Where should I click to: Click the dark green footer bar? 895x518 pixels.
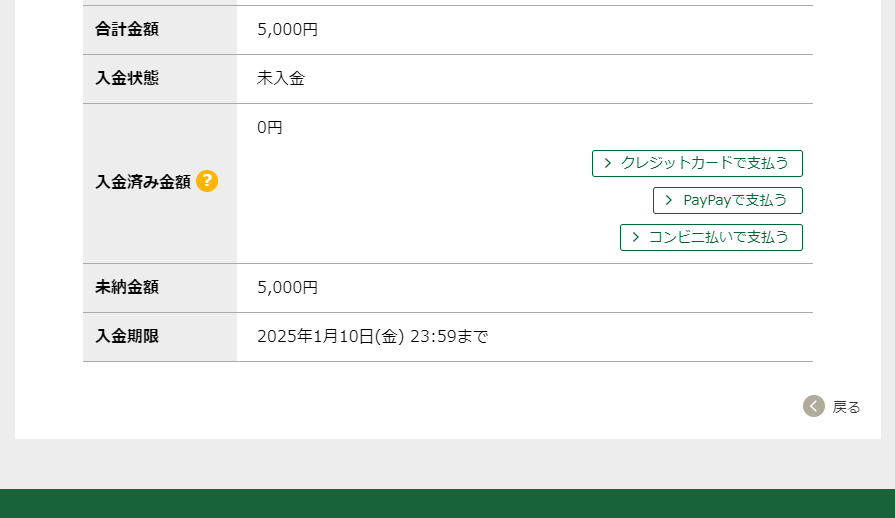pos(447,503)
